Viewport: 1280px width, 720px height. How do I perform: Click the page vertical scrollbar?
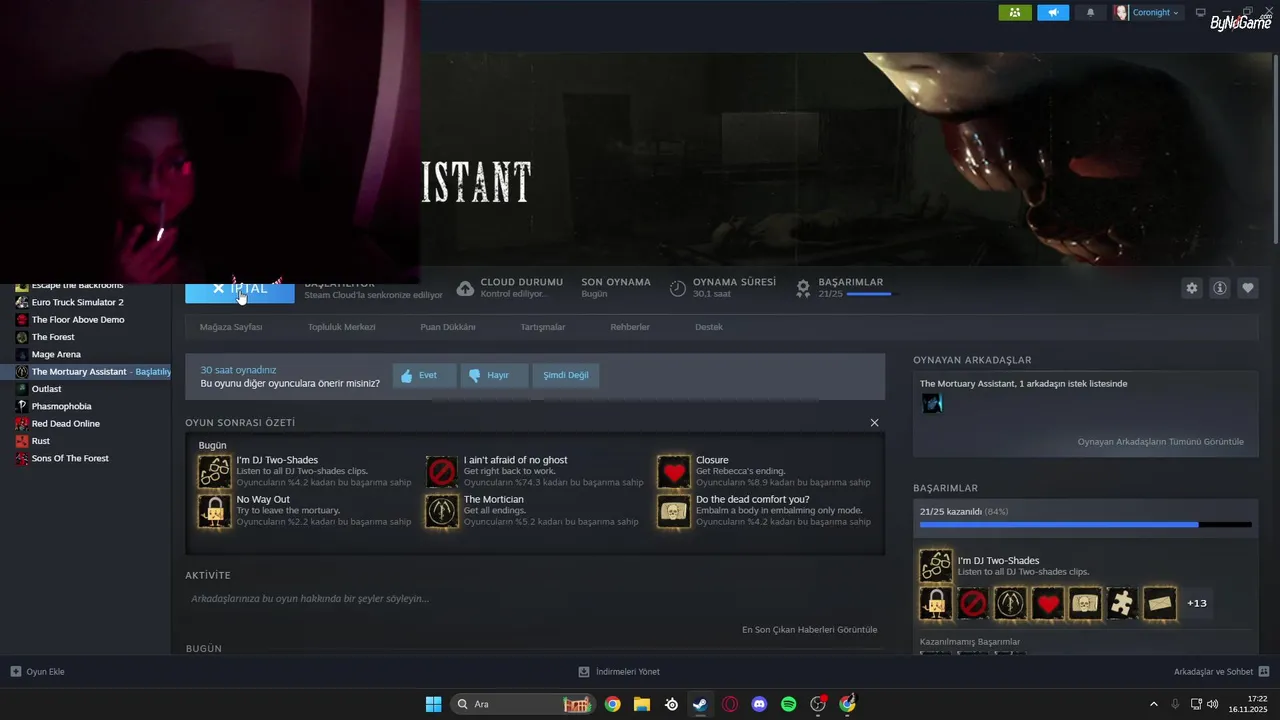coord(1275,150)
